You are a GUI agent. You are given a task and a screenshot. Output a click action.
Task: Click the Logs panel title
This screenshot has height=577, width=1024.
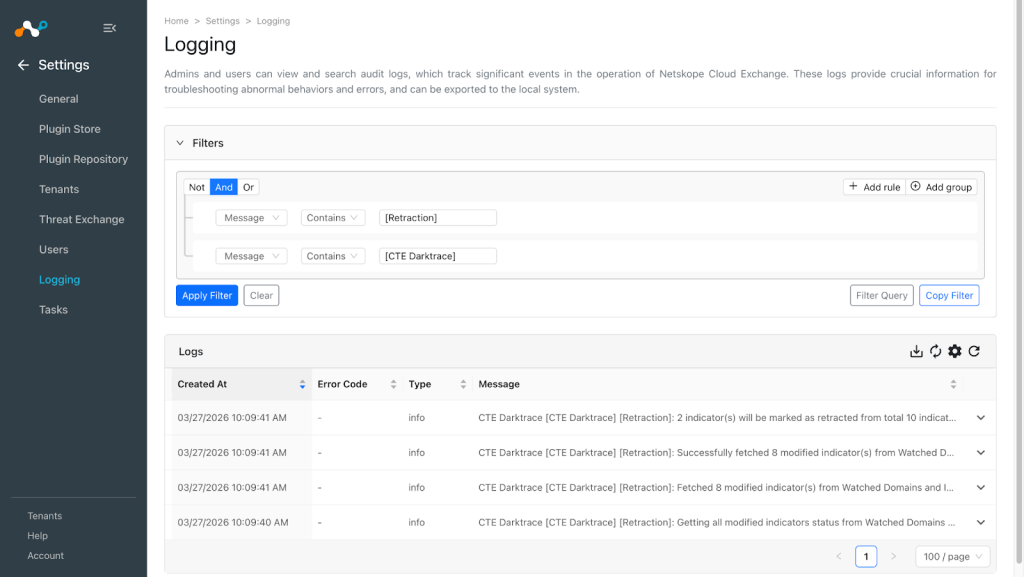pyautogui.click(x=191, y=352)
